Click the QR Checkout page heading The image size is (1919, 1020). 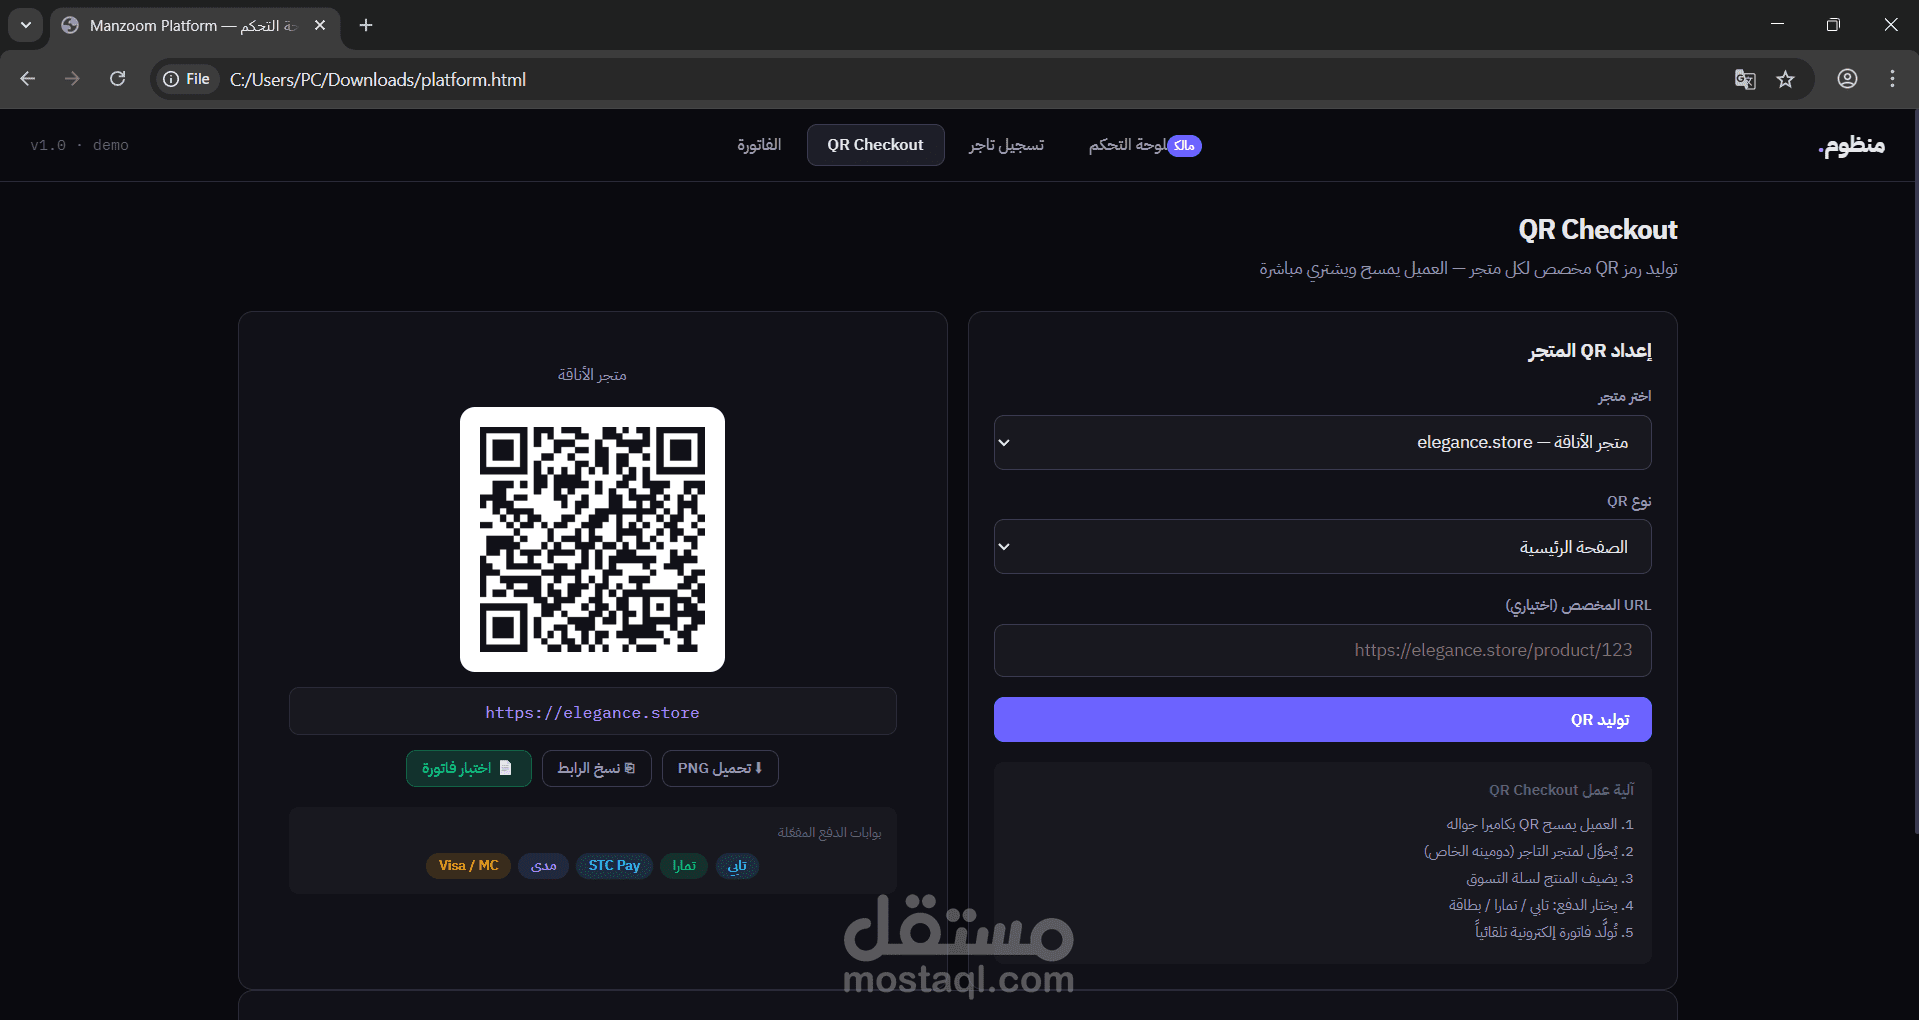[x=1597, y=230]
